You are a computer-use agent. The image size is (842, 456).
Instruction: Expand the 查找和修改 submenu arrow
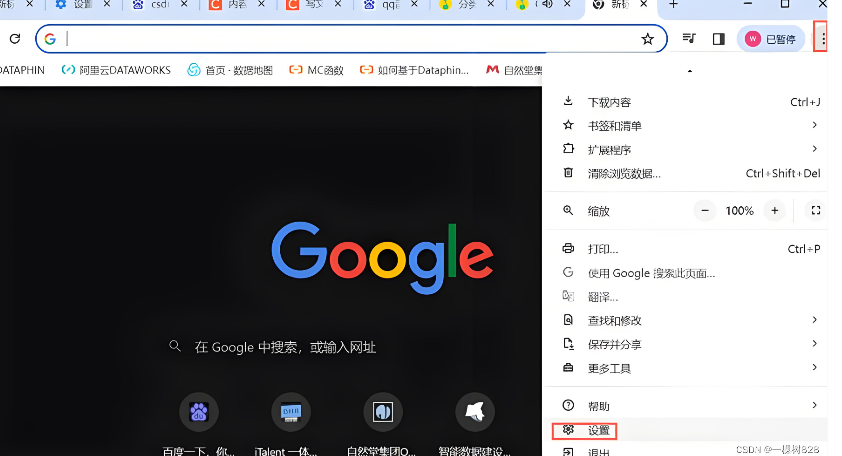(815, 320)
